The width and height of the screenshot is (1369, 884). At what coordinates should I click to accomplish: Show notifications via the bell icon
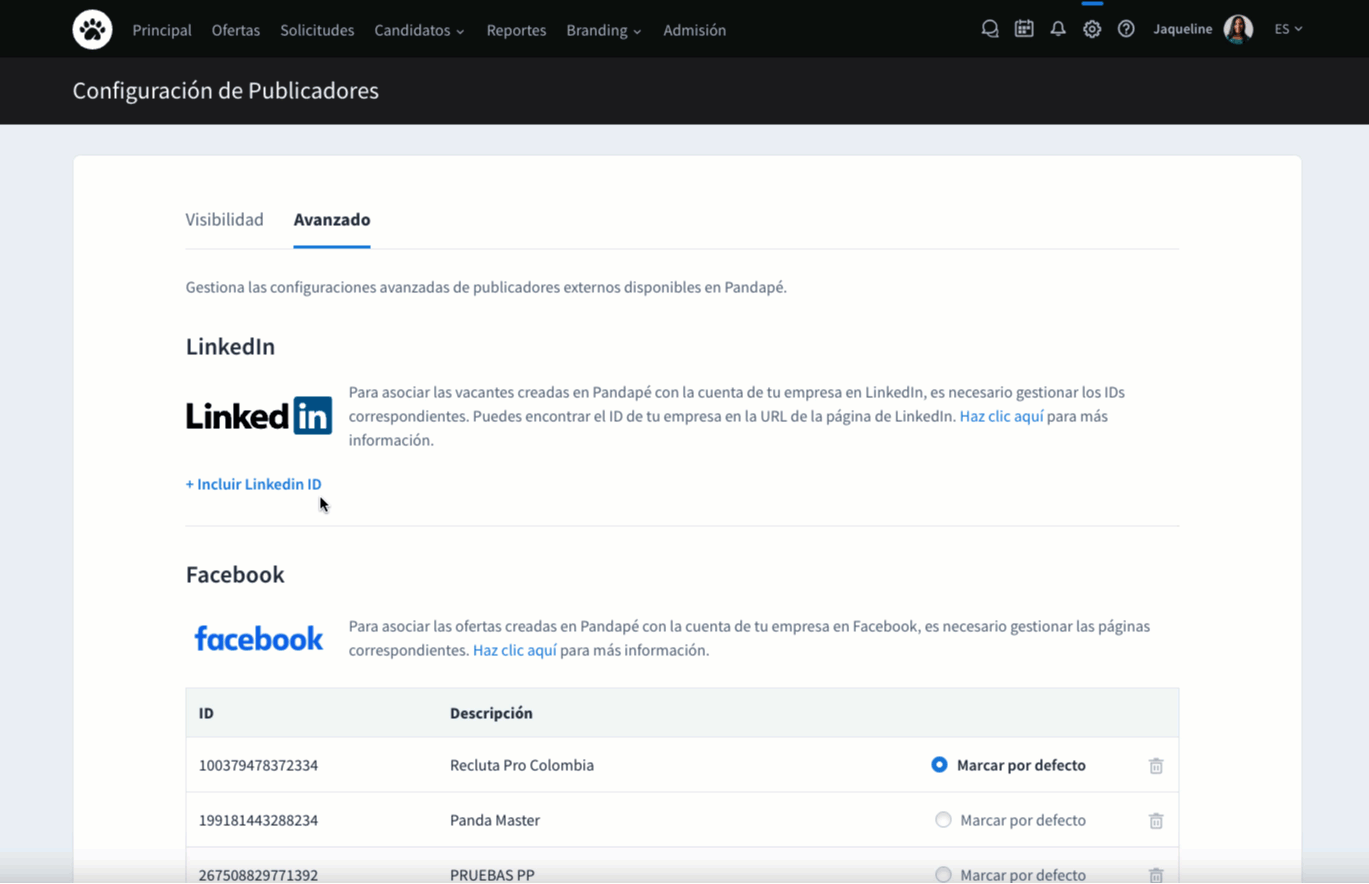(x=1058, y=29)
